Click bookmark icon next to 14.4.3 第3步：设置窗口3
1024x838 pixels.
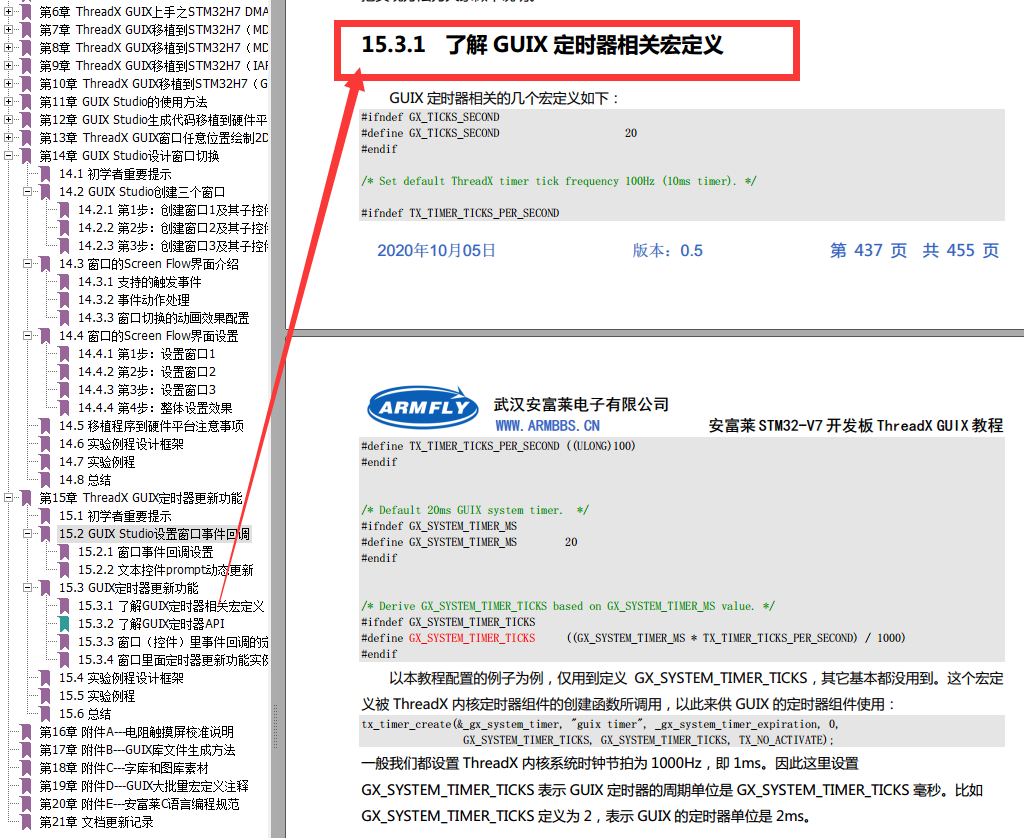[64, 390]
